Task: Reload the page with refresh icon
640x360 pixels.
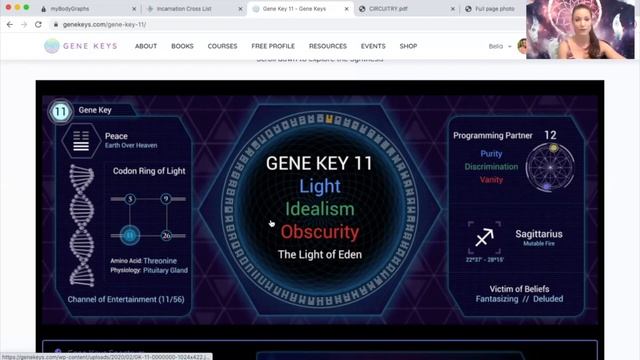Action: [38, 24]
